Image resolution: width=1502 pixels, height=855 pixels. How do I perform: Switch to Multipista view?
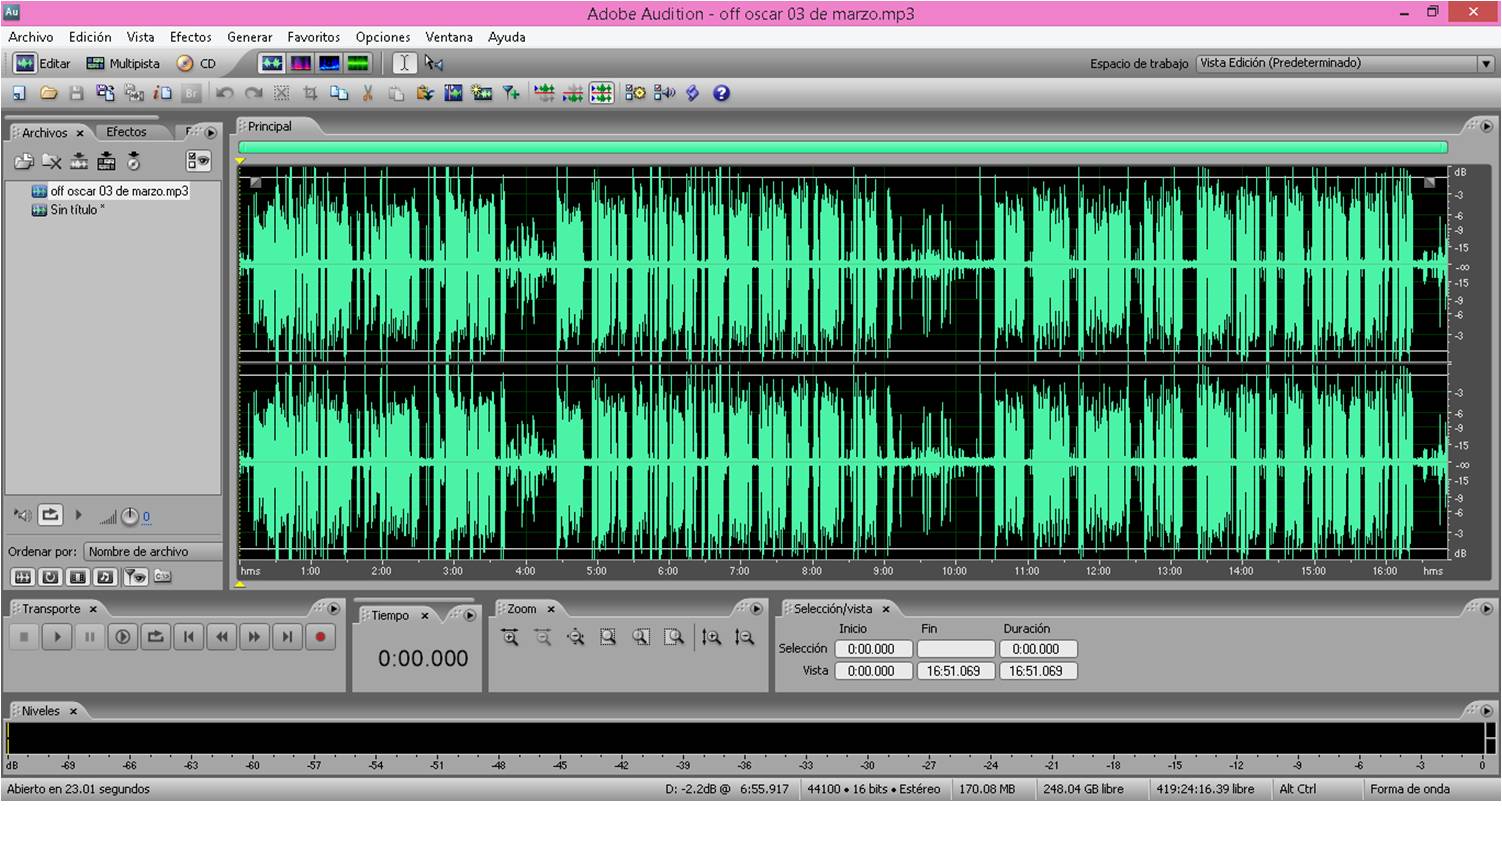(x=123, y=63)
